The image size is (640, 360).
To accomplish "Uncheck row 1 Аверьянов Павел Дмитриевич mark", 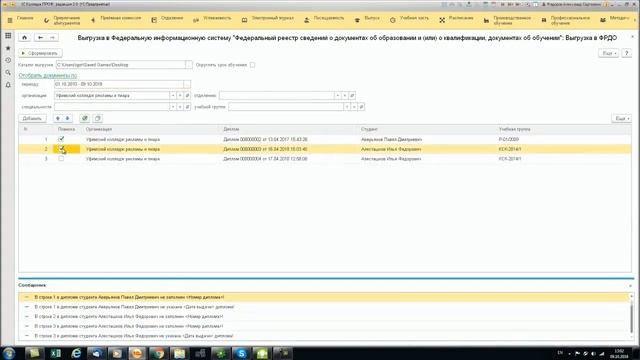I will point(61,139).
